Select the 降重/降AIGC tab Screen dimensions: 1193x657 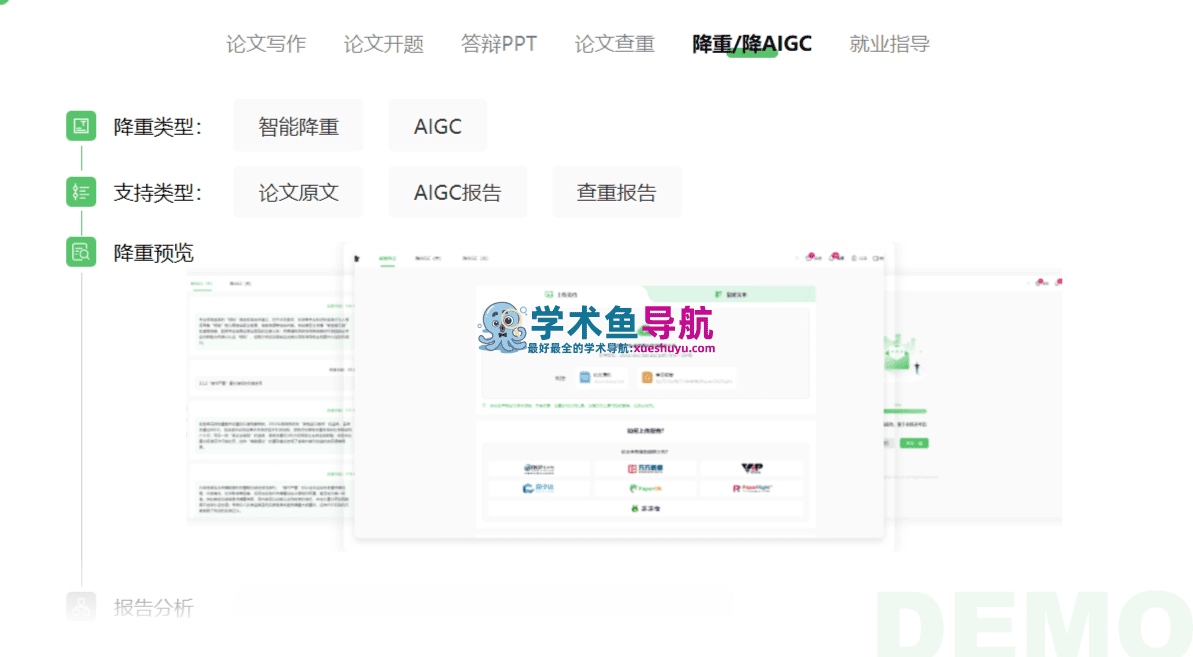coord(752,44)
